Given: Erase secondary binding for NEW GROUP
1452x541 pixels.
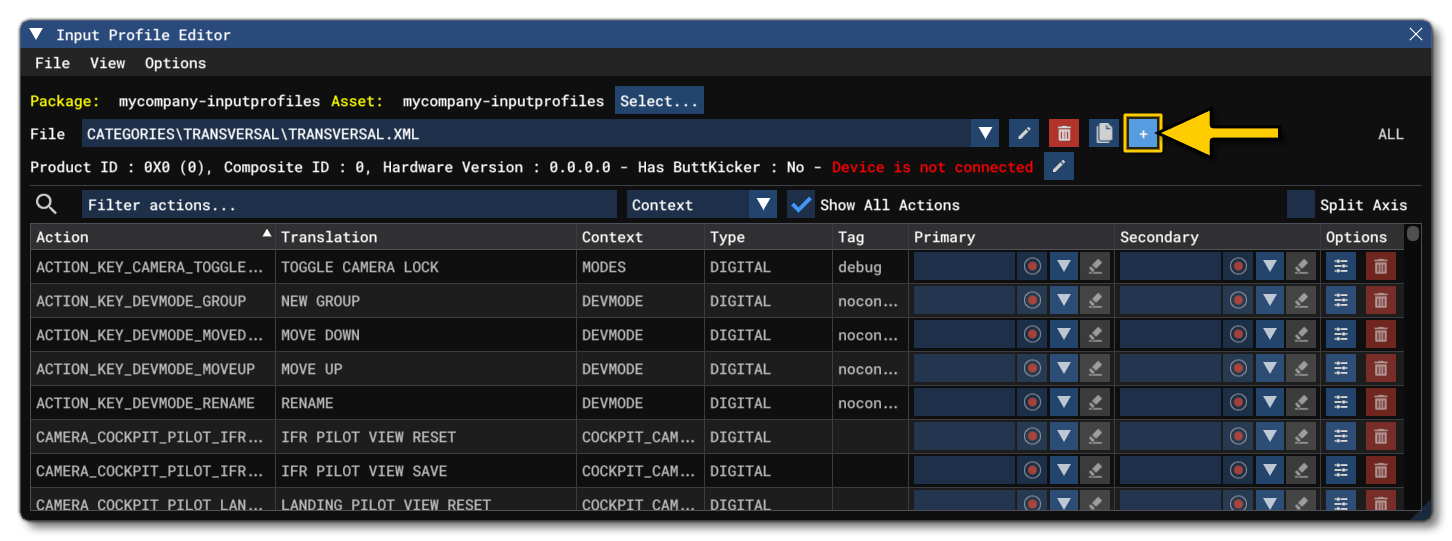Looking at the screenshot, I should (1301, 301).
